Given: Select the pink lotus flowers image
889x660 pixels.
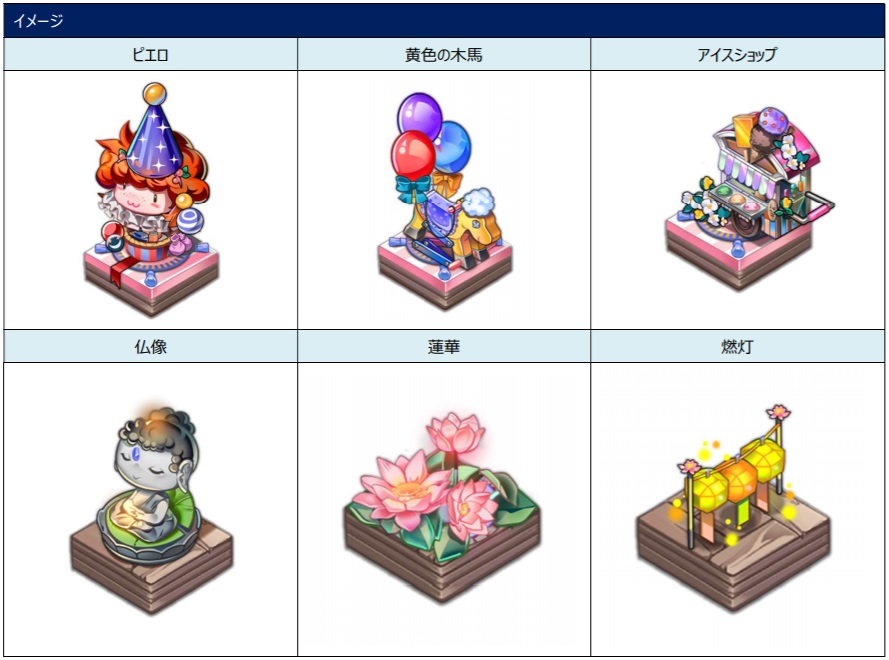Looking at the screenshot, I should coord(443,506).
